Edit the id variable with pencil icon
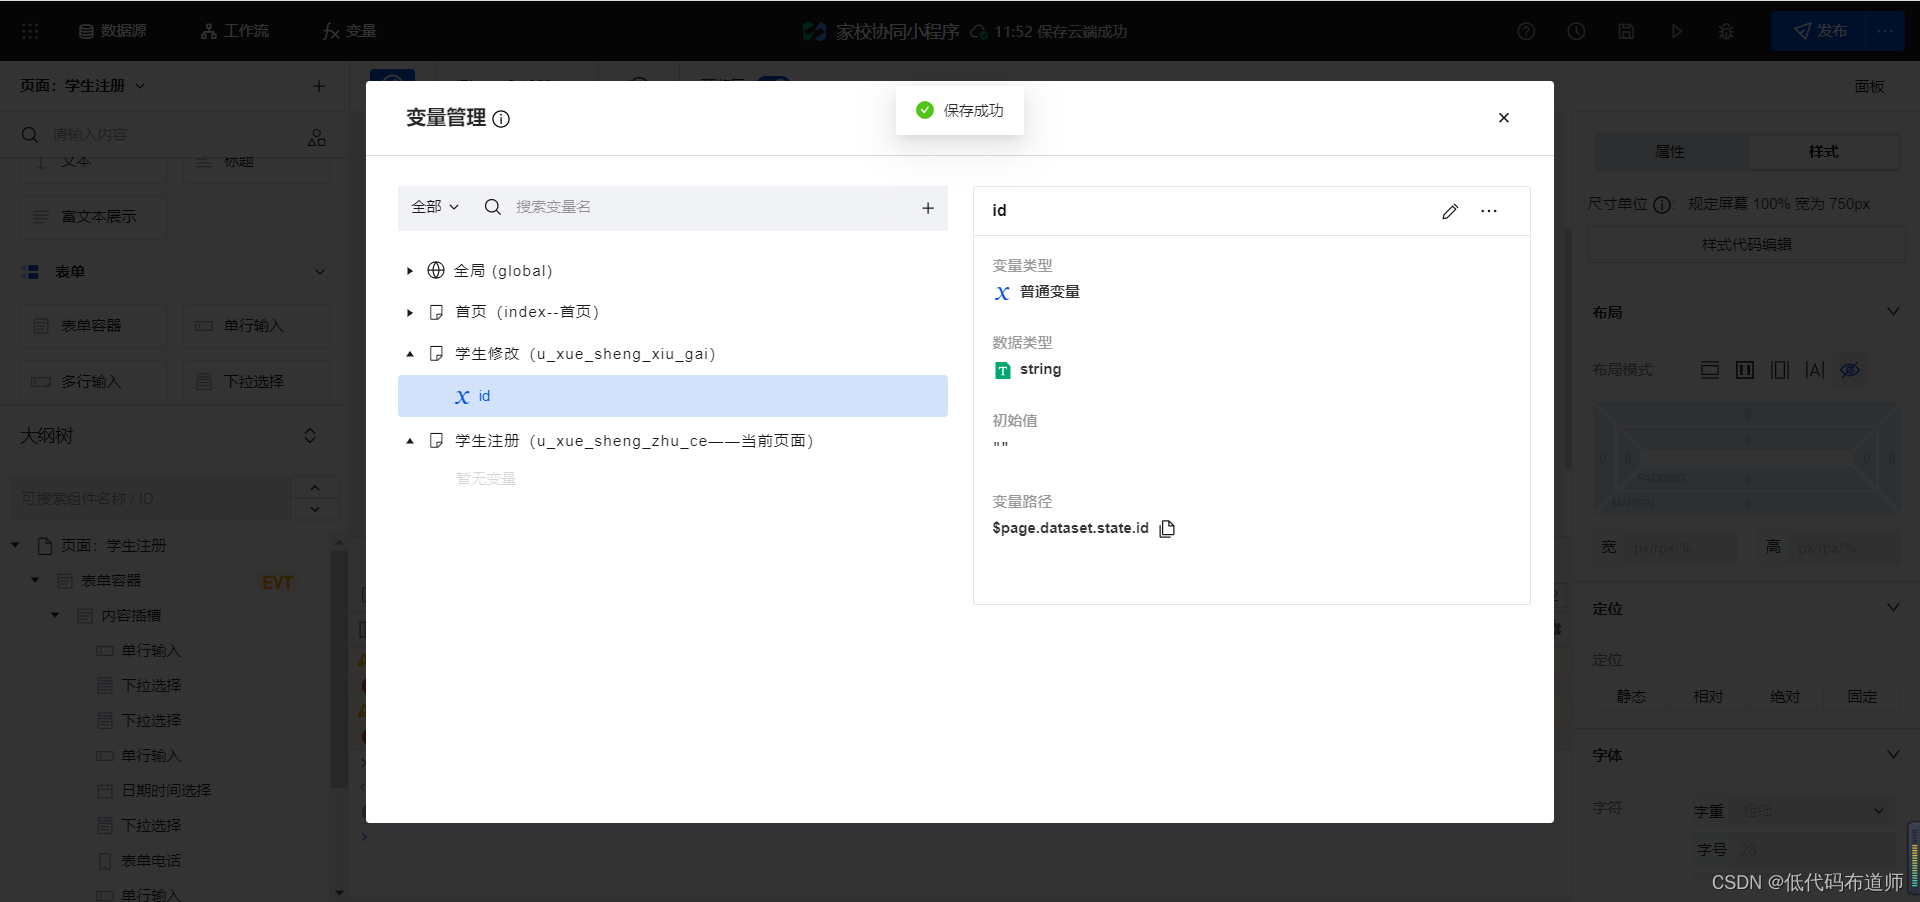 [1450, 211]
